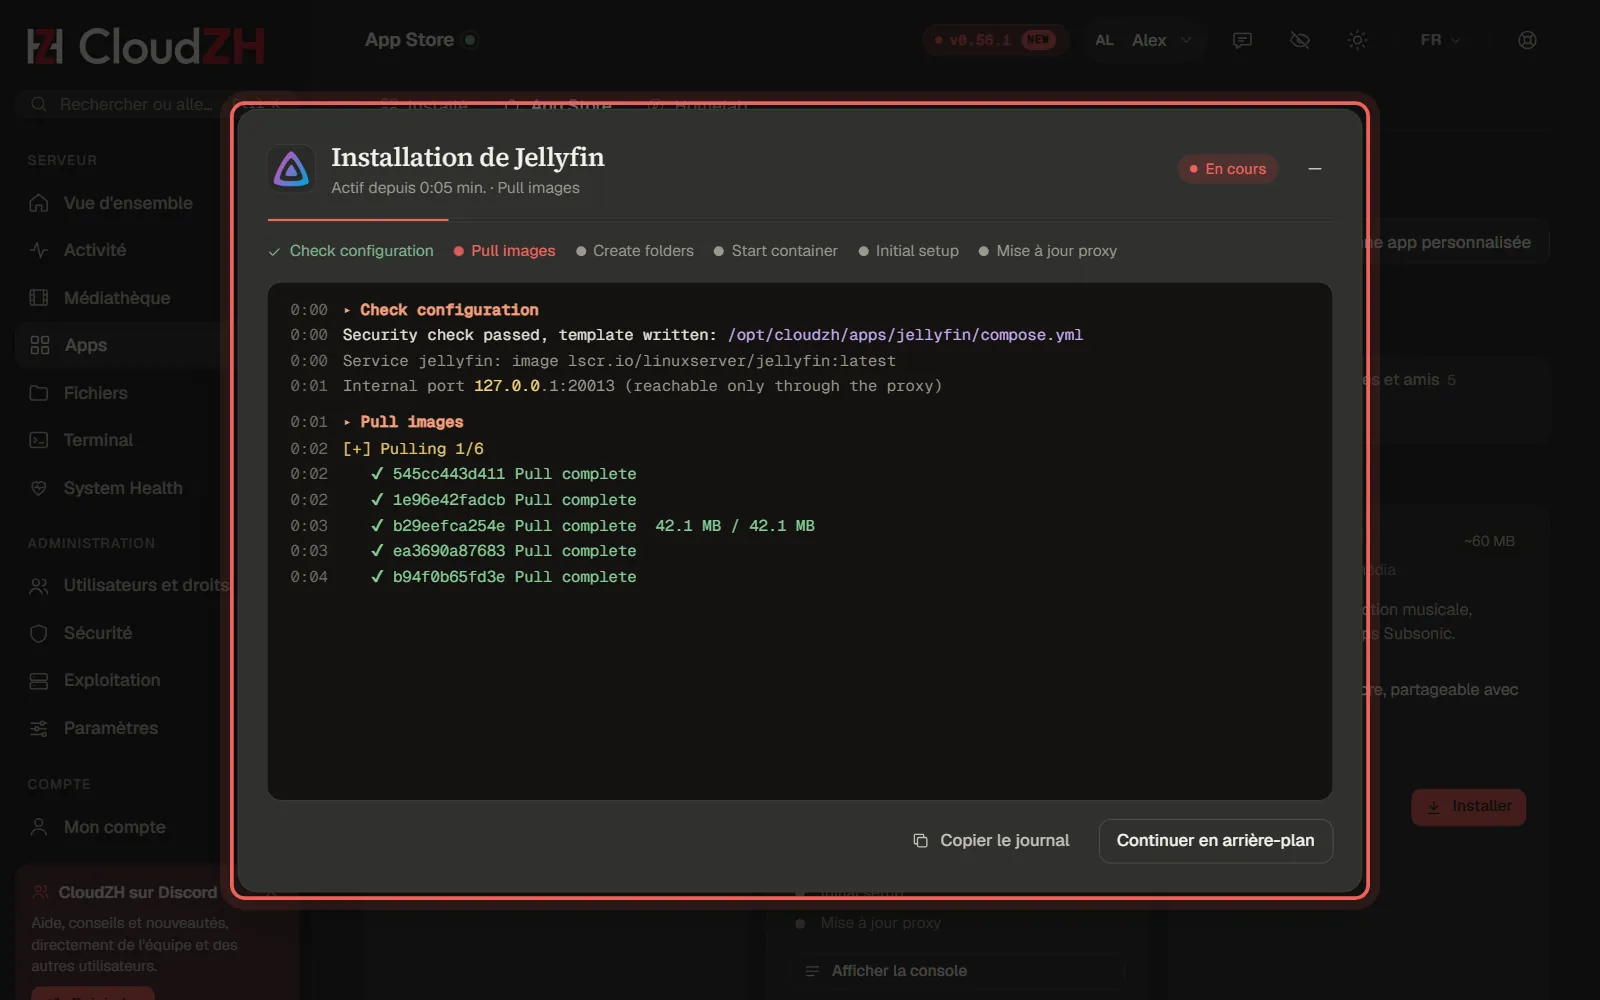Expand the Alex user dropdown
Screen dimensions: 1600x1000
point(1144,40)
